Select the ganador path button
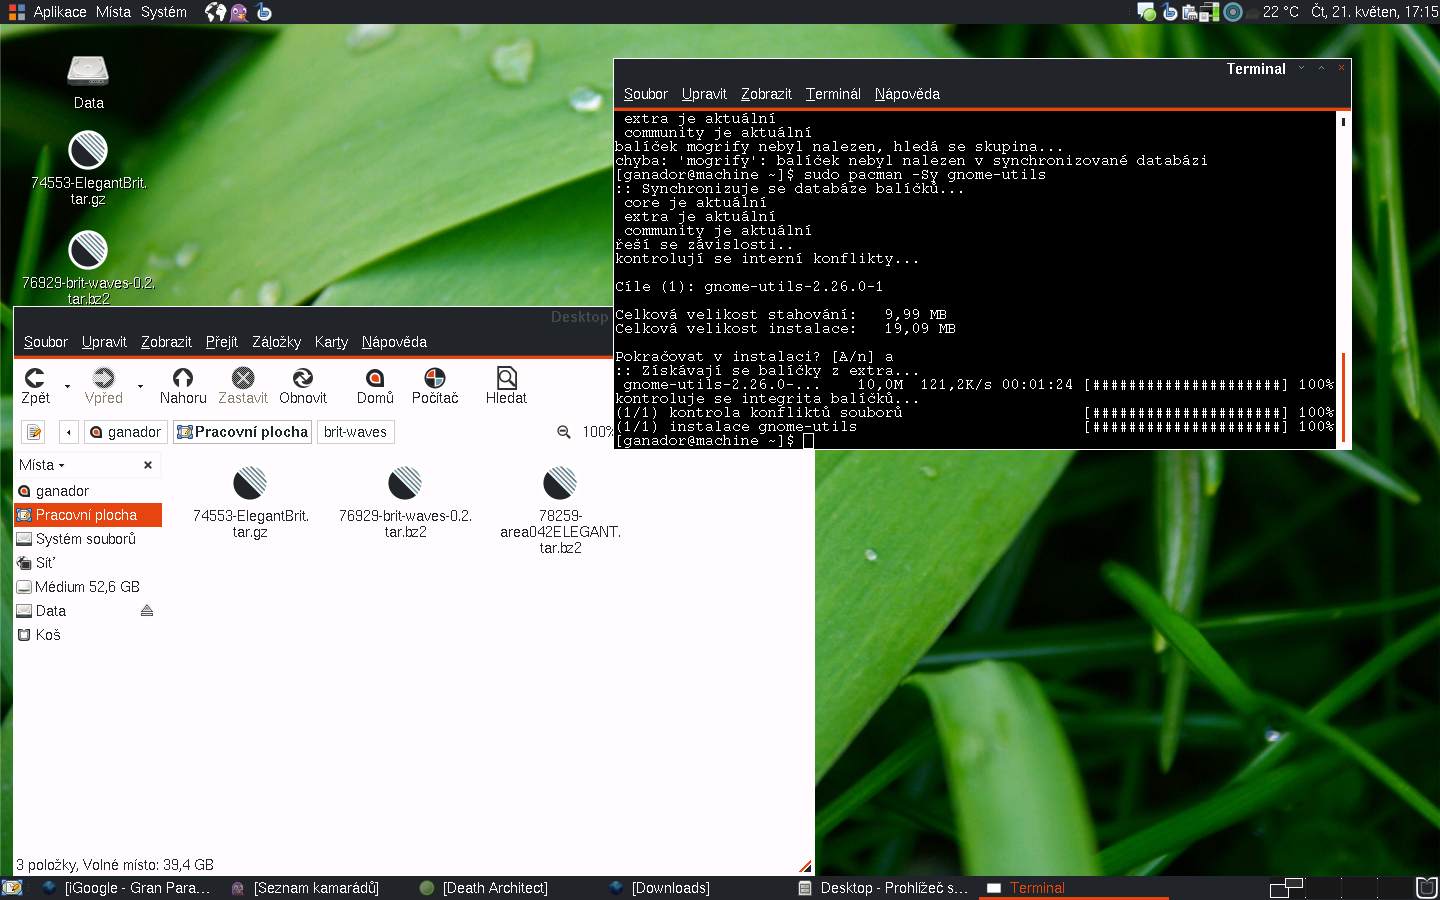The width and height of the screenshot is (1440, 900). point(125,432)
